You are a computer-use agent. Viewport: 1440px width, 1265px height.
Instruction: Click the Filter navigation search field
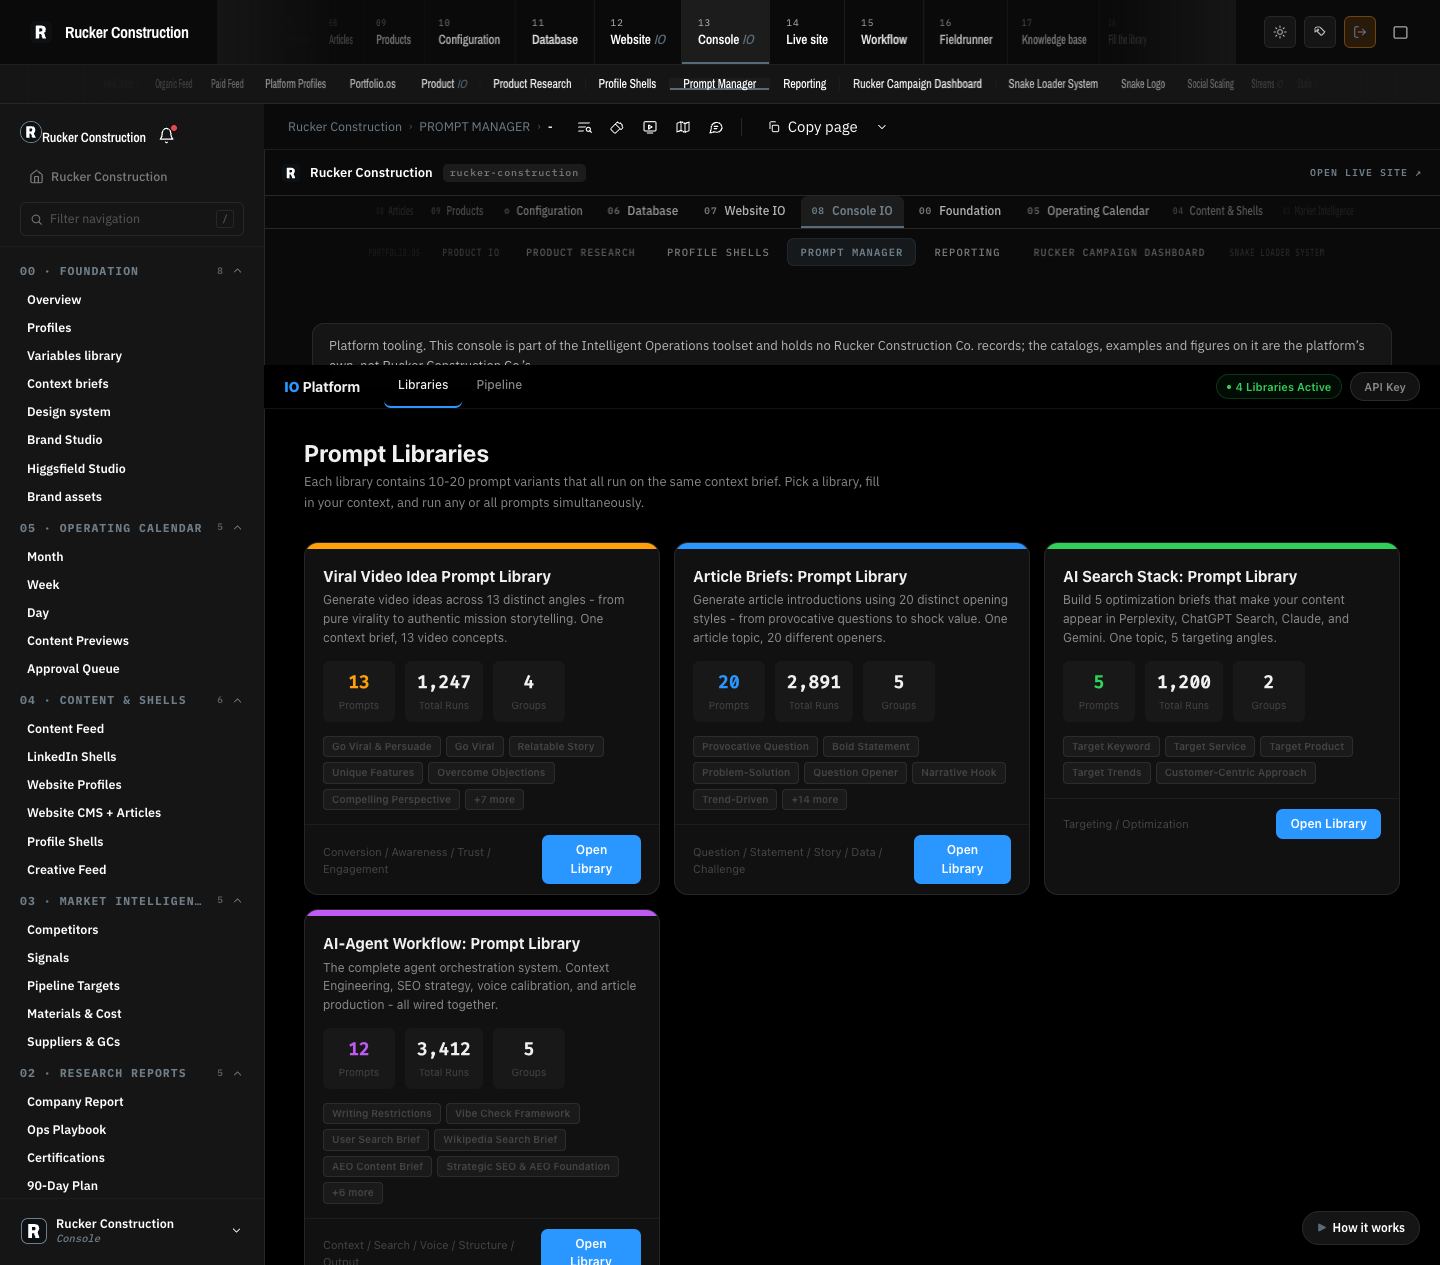[132, 219]
